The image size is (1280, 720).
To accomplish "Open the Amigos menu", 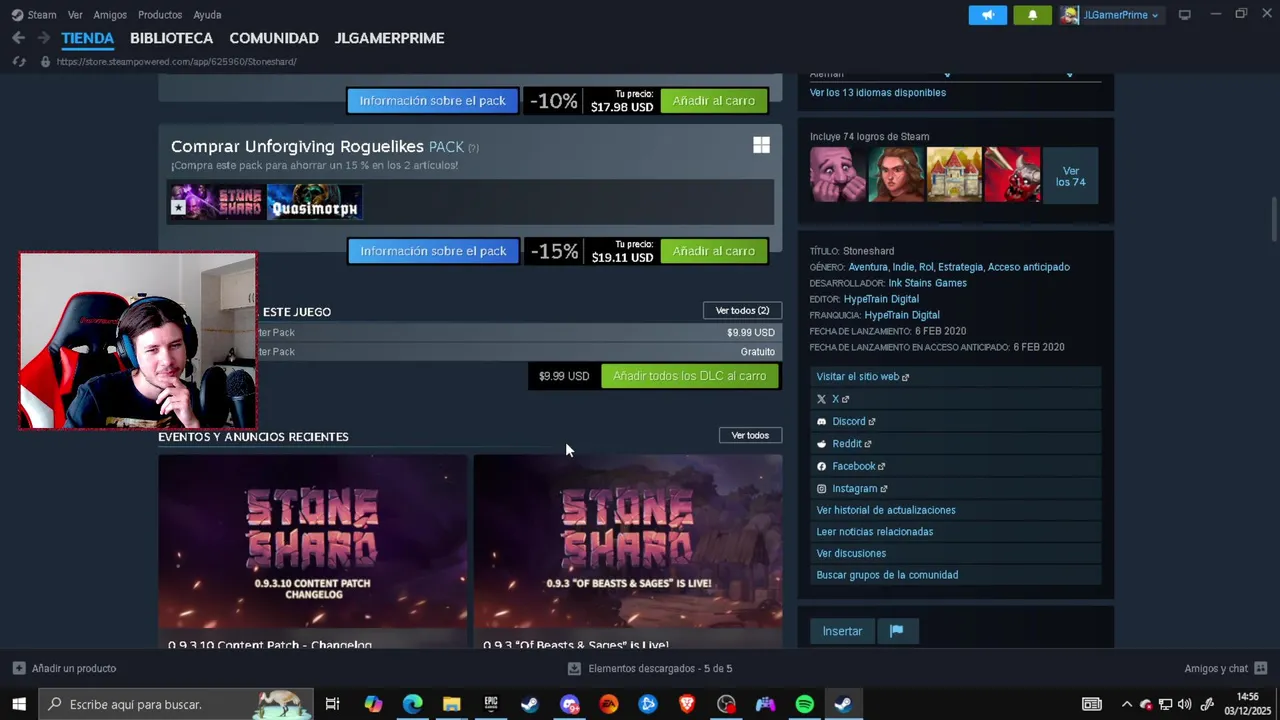I will 110,15.
